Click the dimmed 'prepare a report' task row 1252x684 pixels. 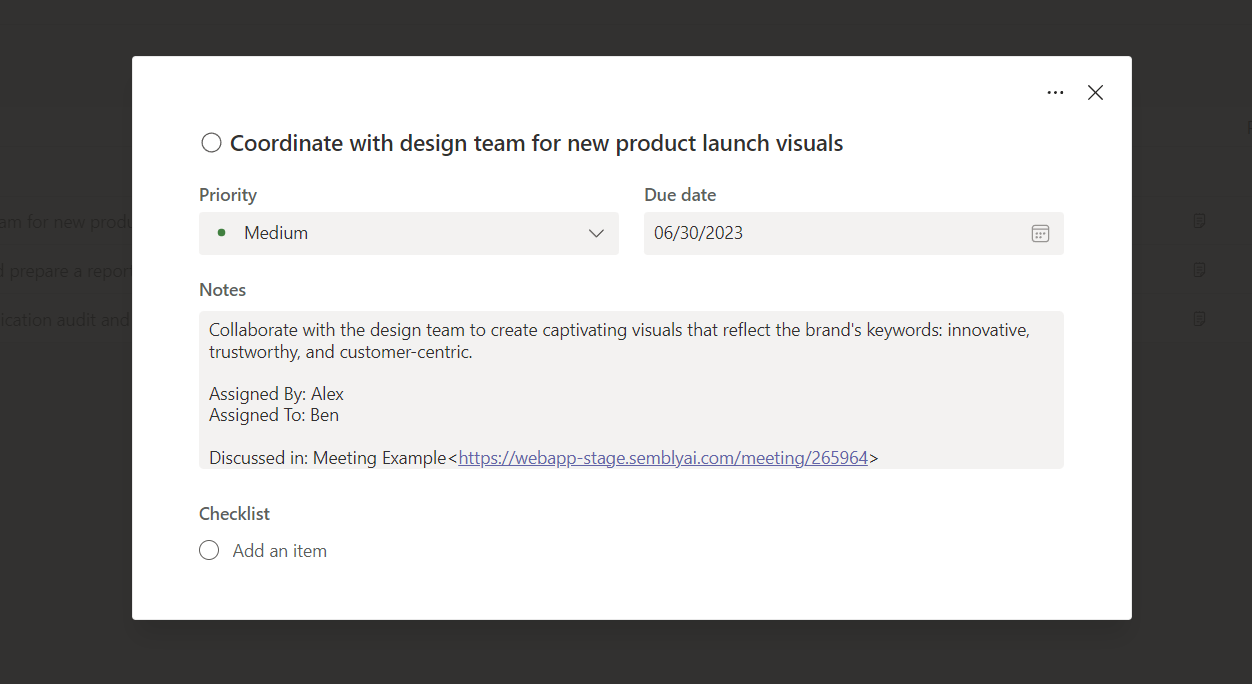click(x=65, y=270)
